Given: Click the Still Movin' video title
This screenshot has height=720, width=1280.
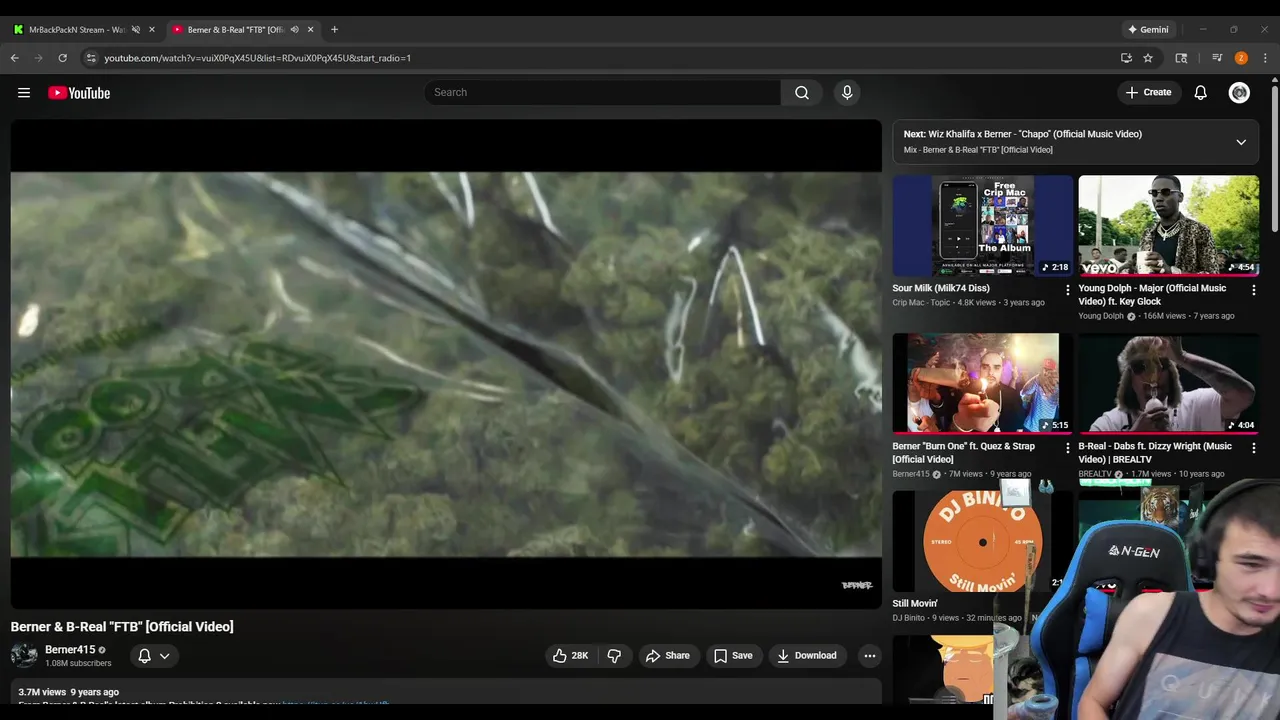Looking at the screenshot, I should tap(915, 603).
